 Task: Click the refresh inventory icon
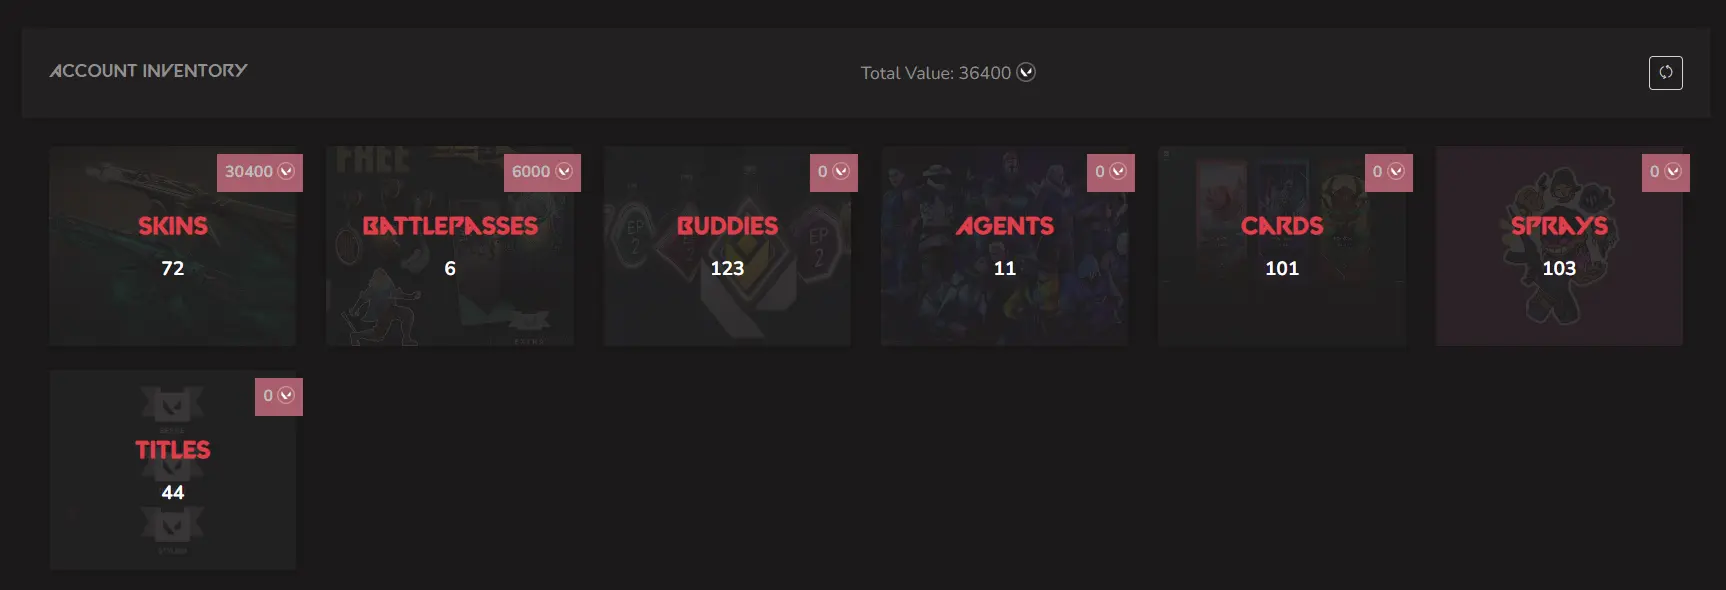(1665, 72)
